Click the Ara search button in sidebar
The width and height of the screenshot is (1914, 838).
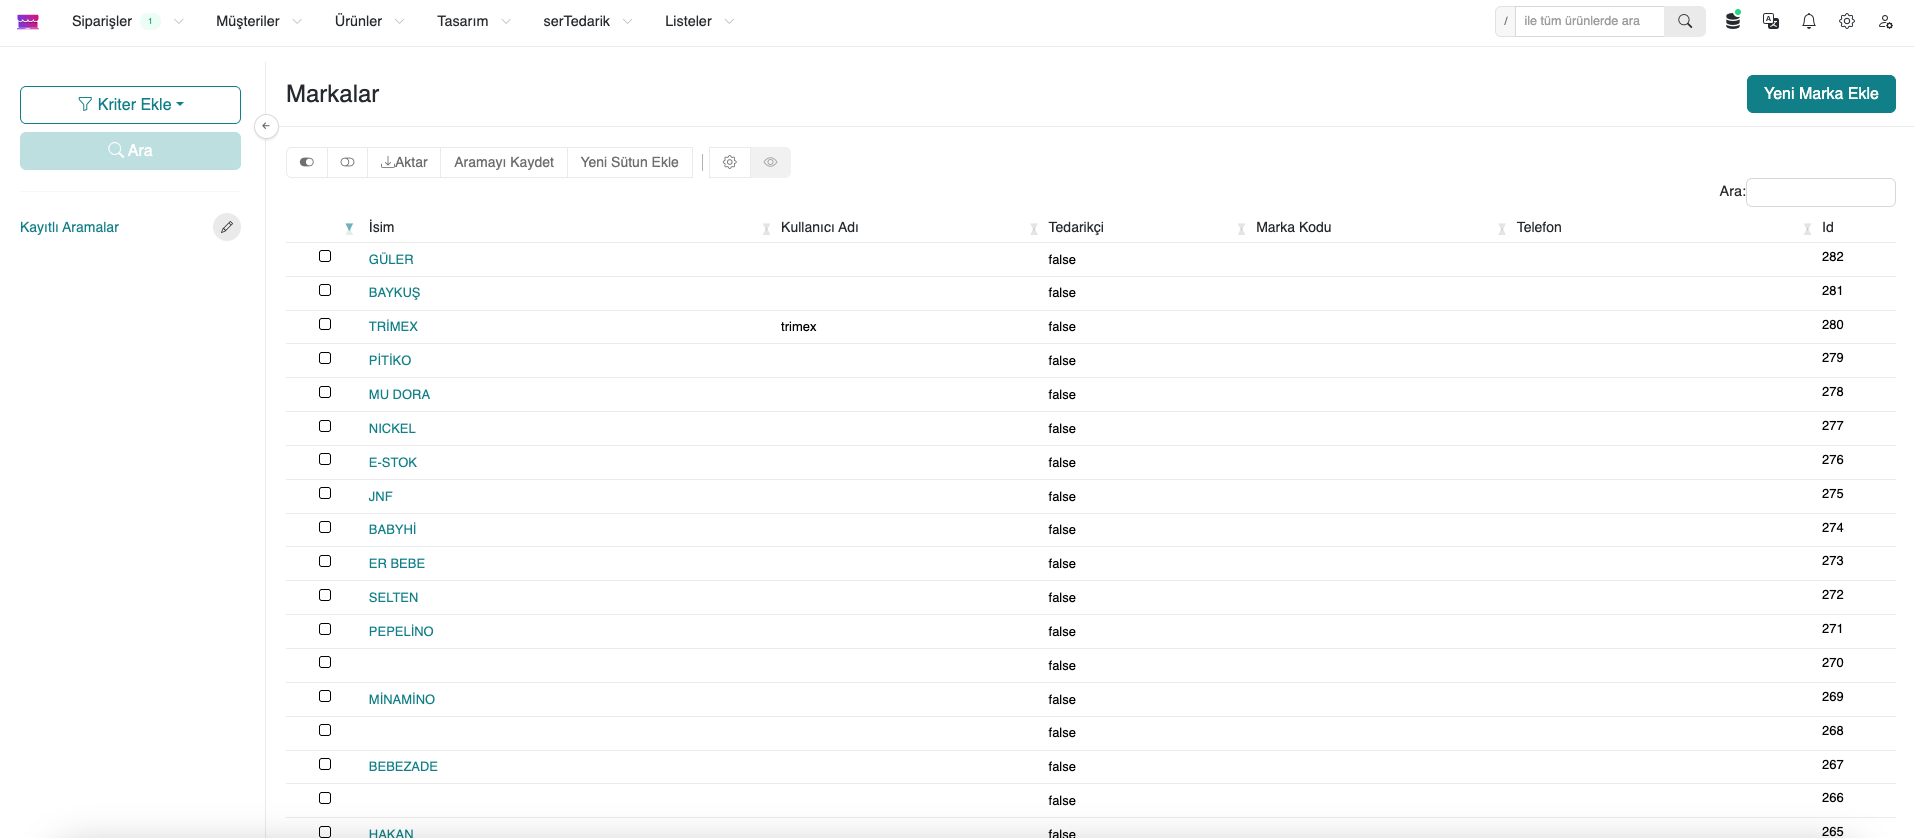pyautogui.click(x=130, y=151)
